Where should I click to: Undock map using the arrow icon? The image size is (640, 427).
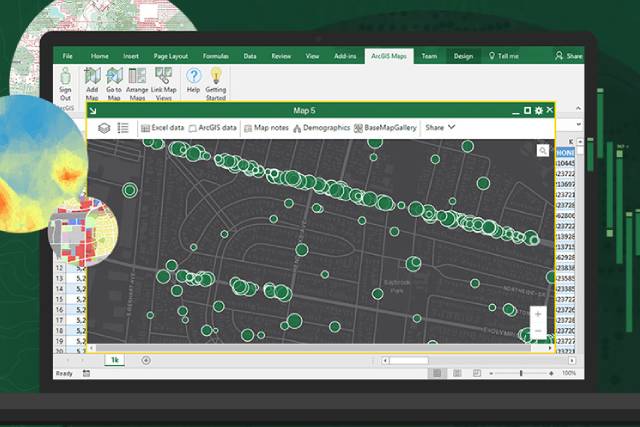pyautogui.click(x=93, y=111)
